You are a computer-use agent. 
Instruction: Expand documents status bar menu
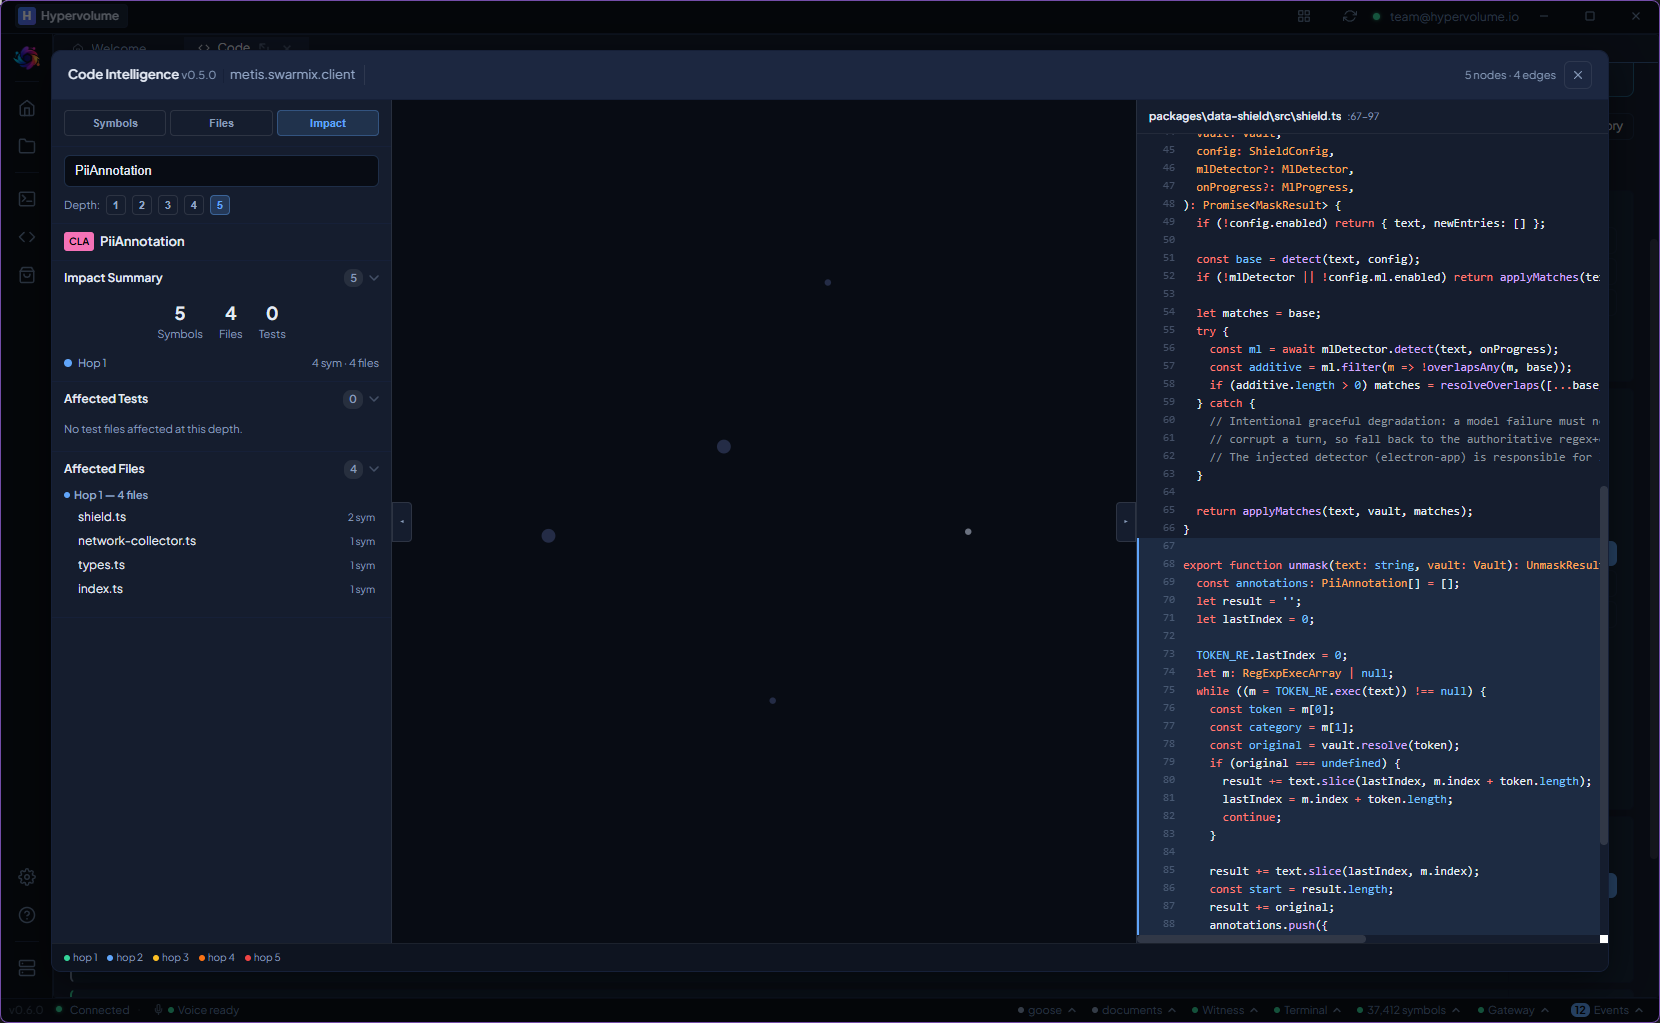[1133, 1010]
